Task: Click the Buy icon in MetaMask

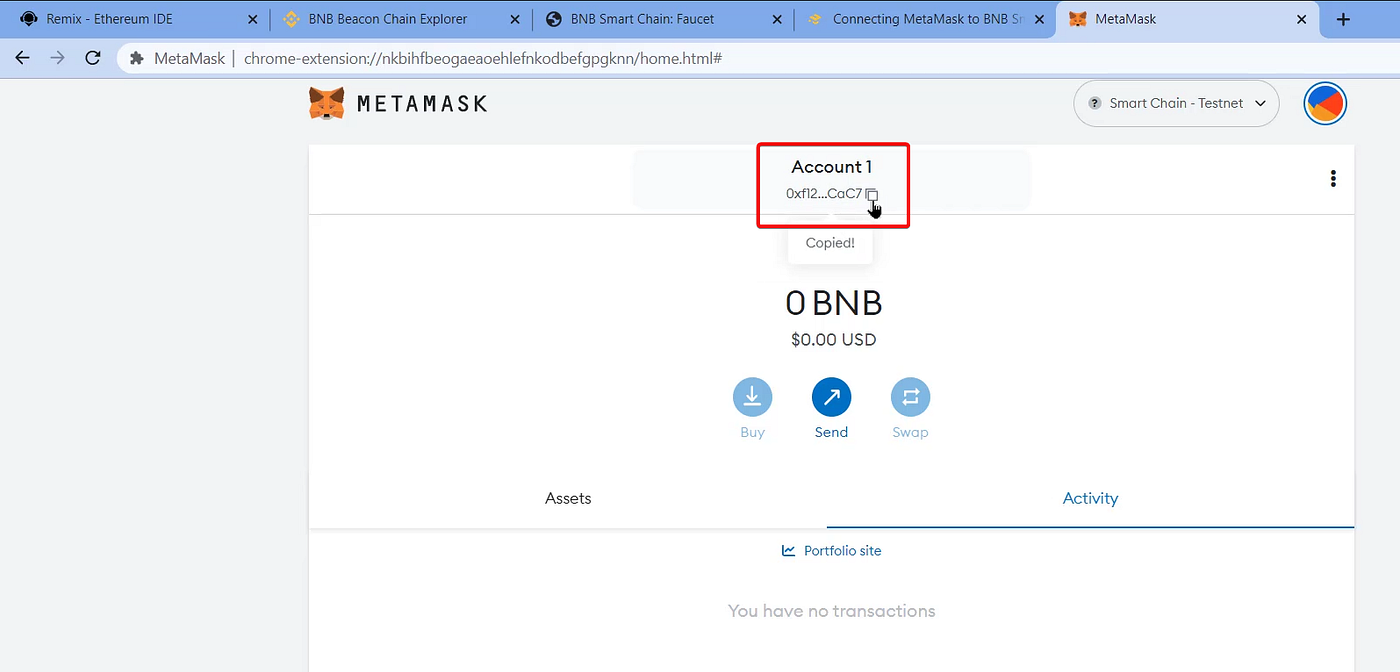Action: (752, 396)
